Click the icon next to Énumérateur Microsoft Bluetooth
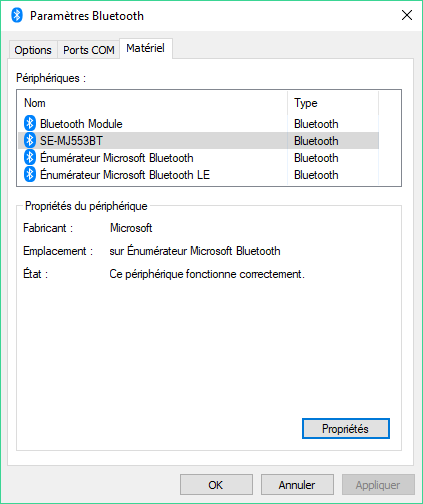The height and width of the screenshot is (504, 423). pyautogui.click(x=30, y=157)
